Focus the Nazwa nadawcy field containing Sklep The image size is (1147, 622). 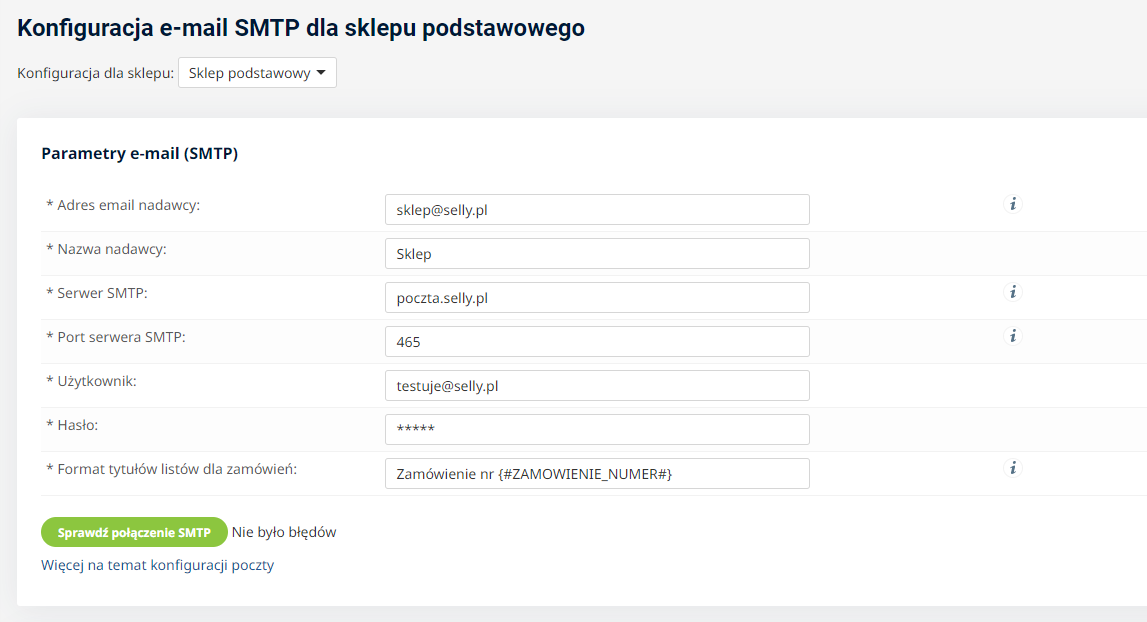596,254
